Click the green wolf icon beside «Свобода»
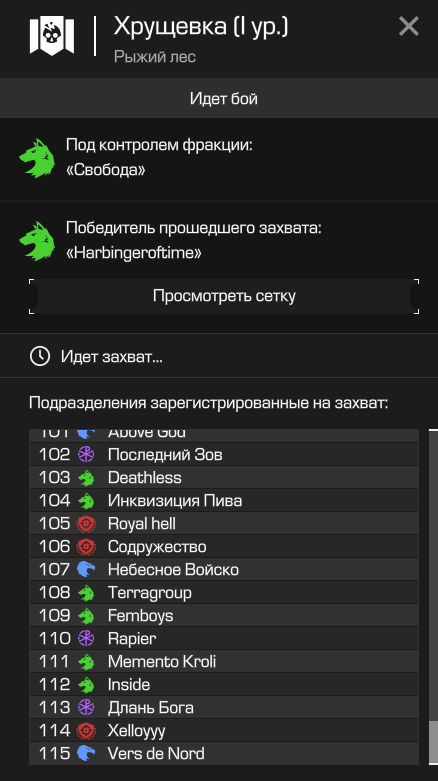Viewport: 438px width, 781px height. click(37, 158)
